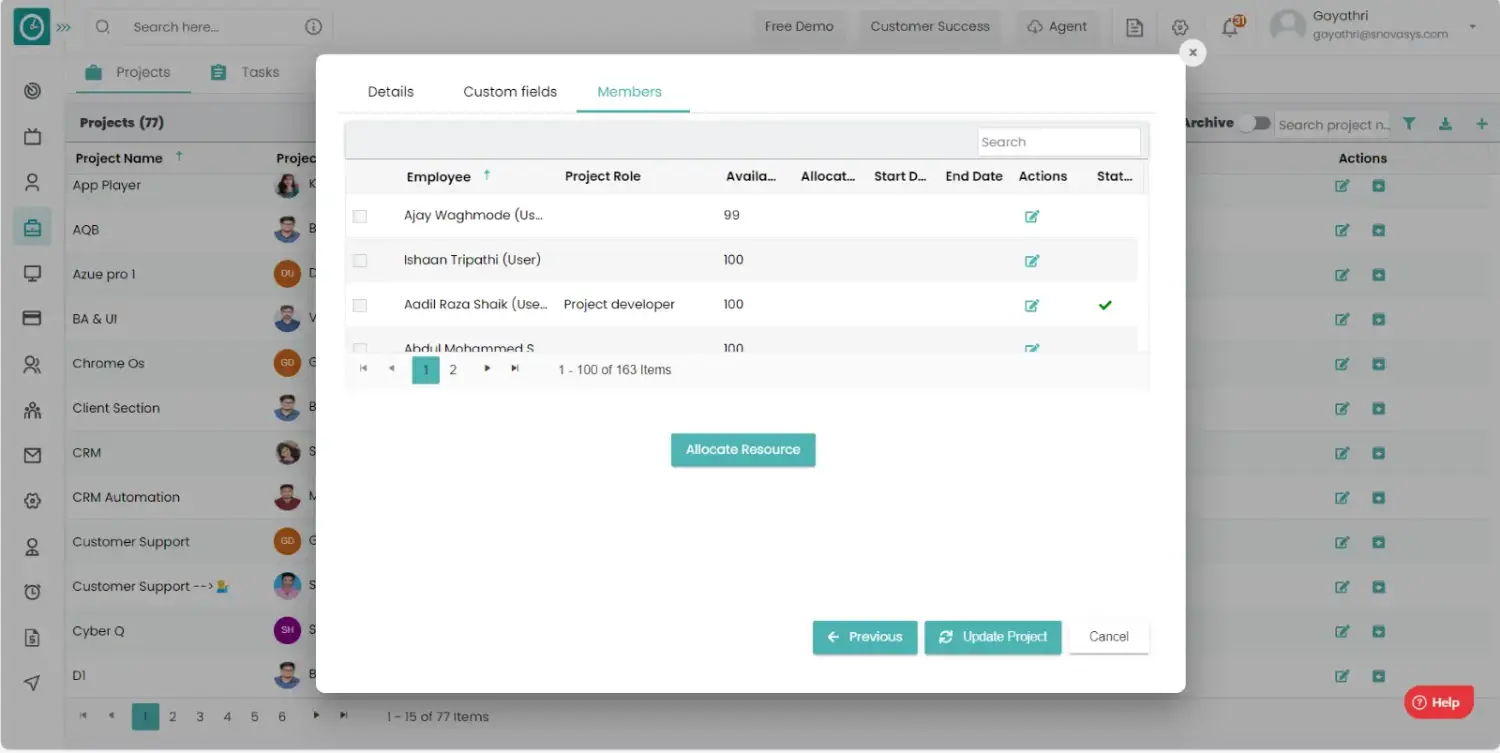The height and width of the screenshot is (753, 1500).
Task: Select Ishaan Tripathi checkbox
Action: pyautogui.click(x=360, y=260)
